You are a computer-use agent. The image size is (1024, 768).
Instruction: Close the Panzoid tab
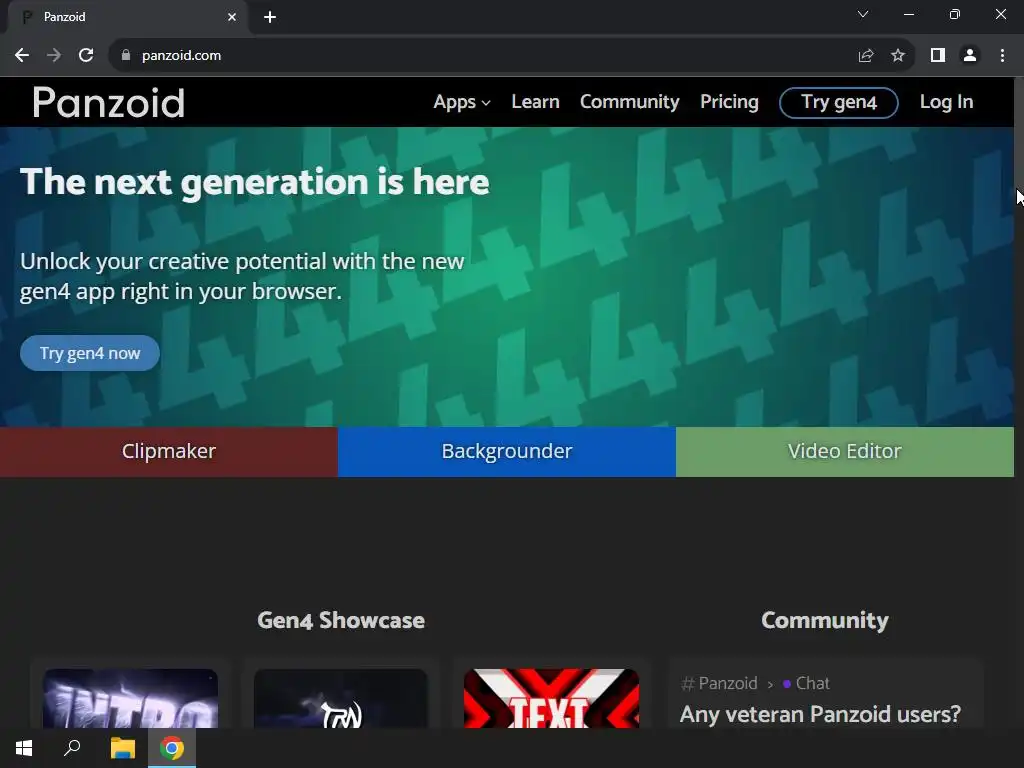232,17
